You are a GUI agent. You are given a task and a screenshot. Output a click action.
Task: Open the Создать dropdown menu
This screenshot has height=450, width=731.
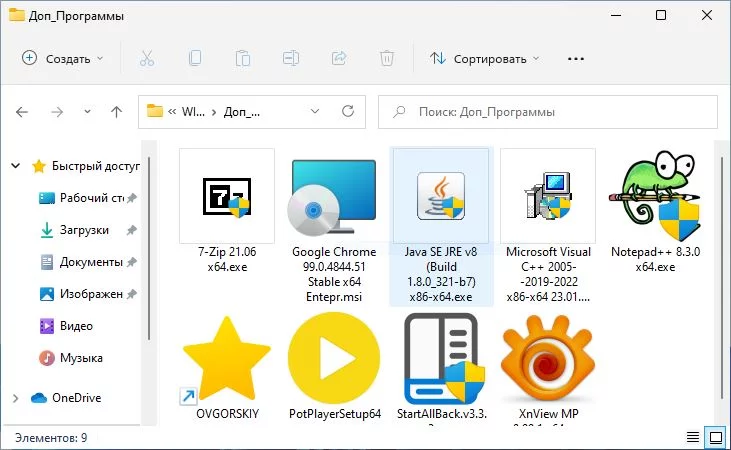[x=62, y=59]
